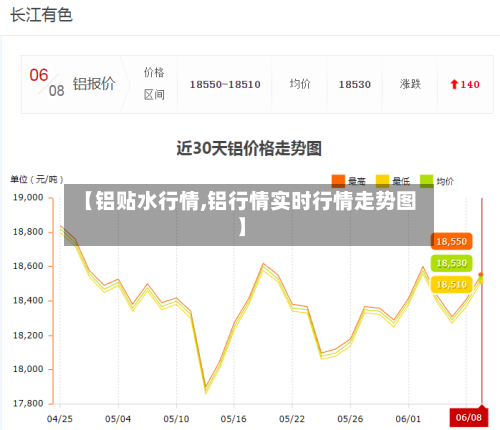
Task: Click the 18,400 y-axis label
Action: pyautogui.click(x=28, y=301)
